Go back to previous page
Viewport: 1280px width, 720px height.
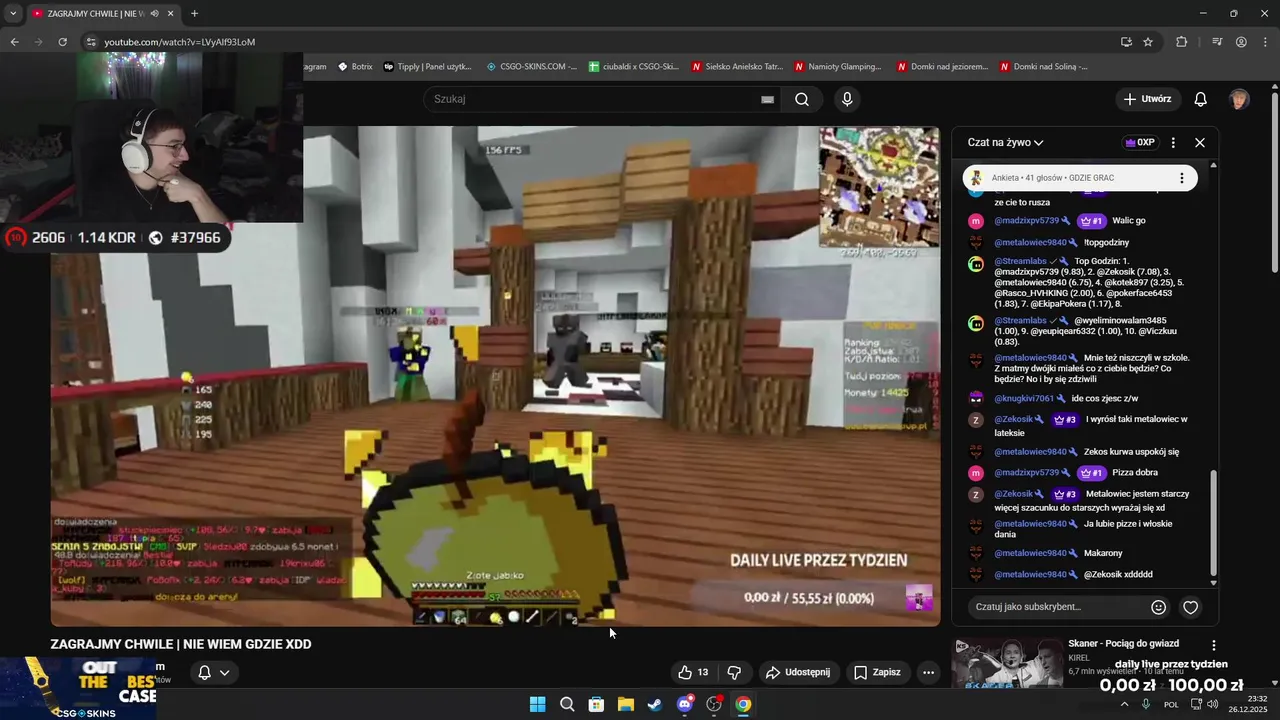14,42
